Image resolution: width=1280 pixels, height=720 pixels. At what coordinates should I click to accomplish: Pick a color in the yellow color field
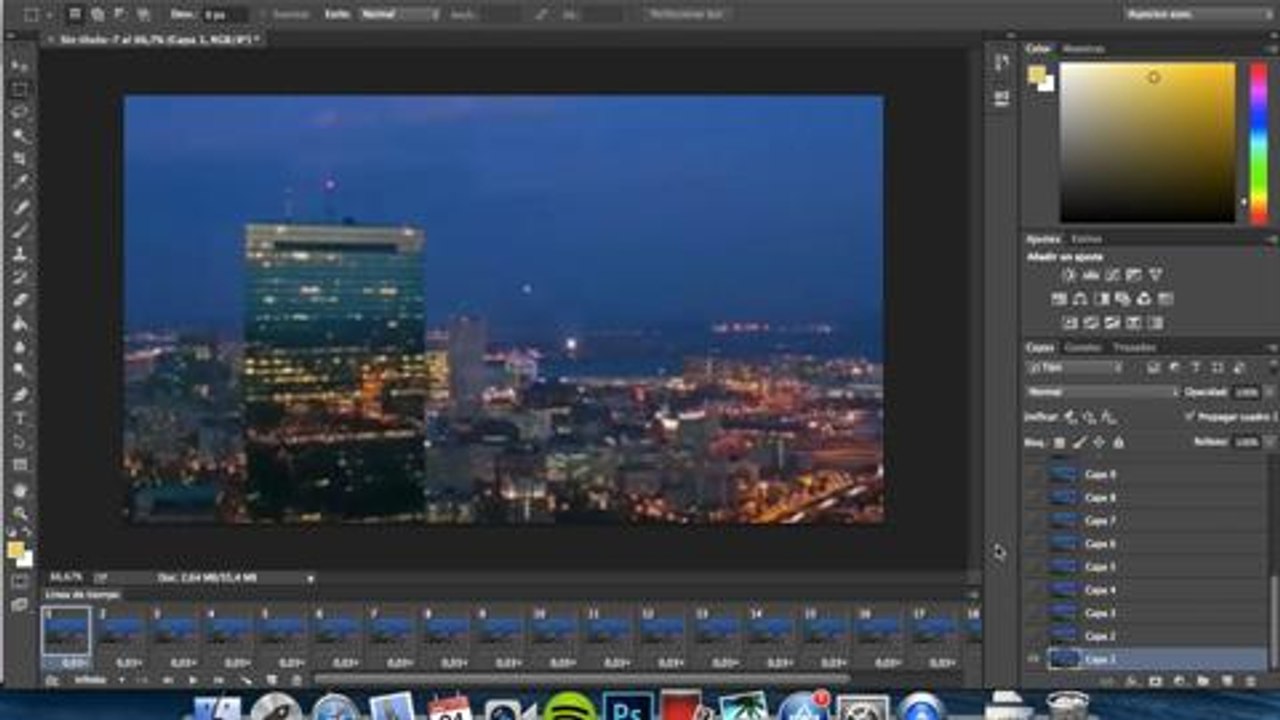coord(1147,142)
